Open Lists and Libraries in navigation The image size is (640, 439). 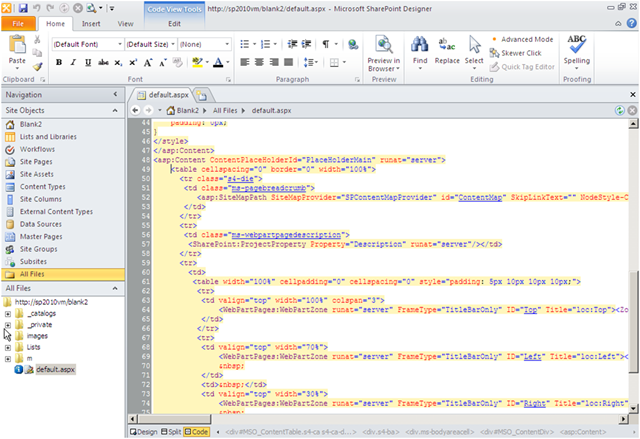pyautogui.click(x=48, y=137)
